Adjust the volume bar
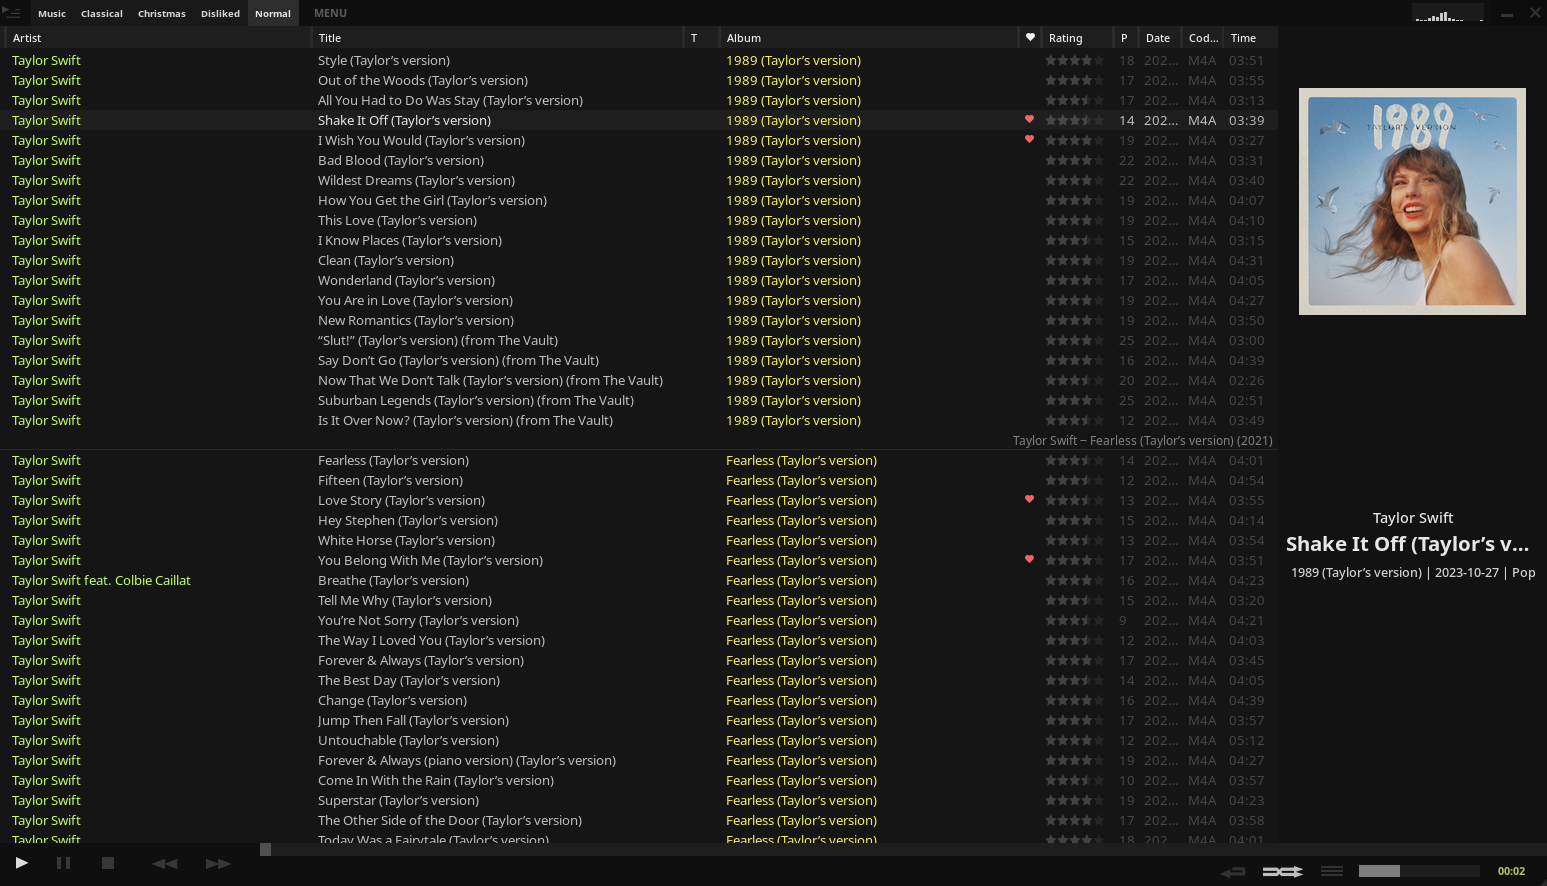Viewport: 1547px width, 886px height. (x=1418, y=871)
